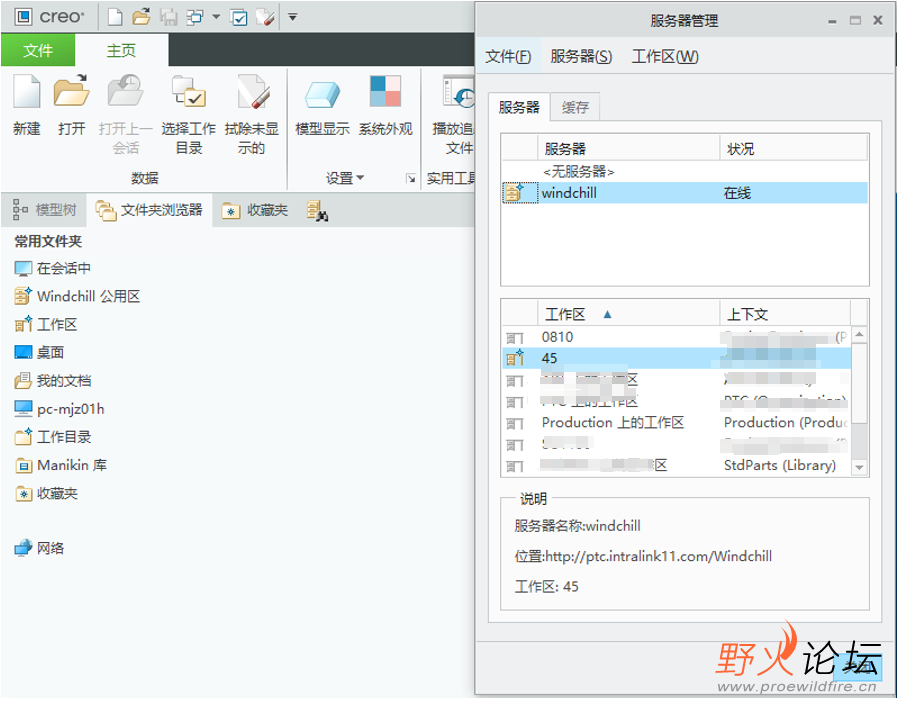Expand the 设置 group dropdown
Screen dimensions: 901x703
click(345, 178)
